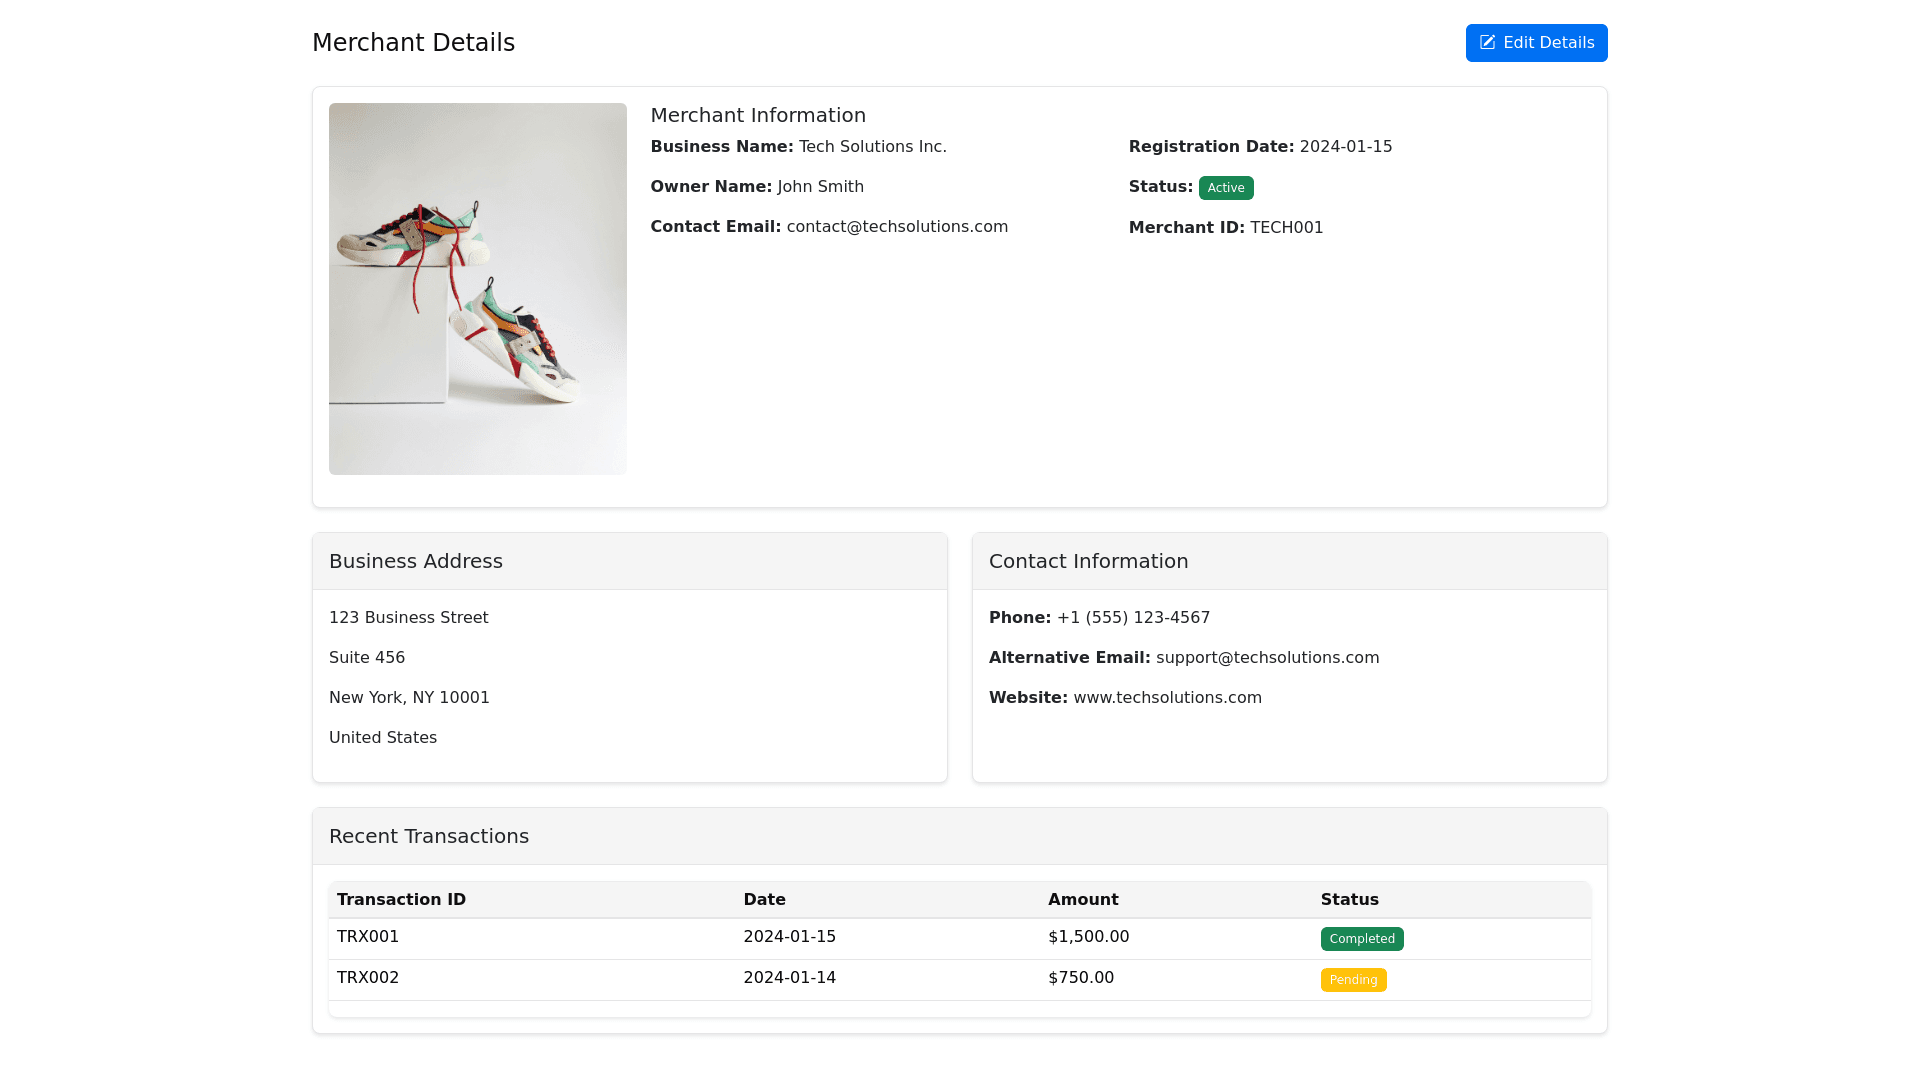This screenshot has width=1920, height=1080.
Task: Click the green Active status badge
Action: tap(1225, 188)
